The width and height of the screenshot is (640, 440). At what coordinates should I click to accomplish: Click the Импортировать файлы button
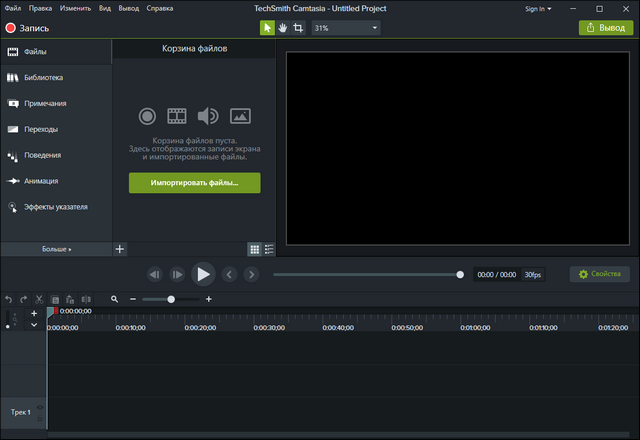tap(194, 183)
